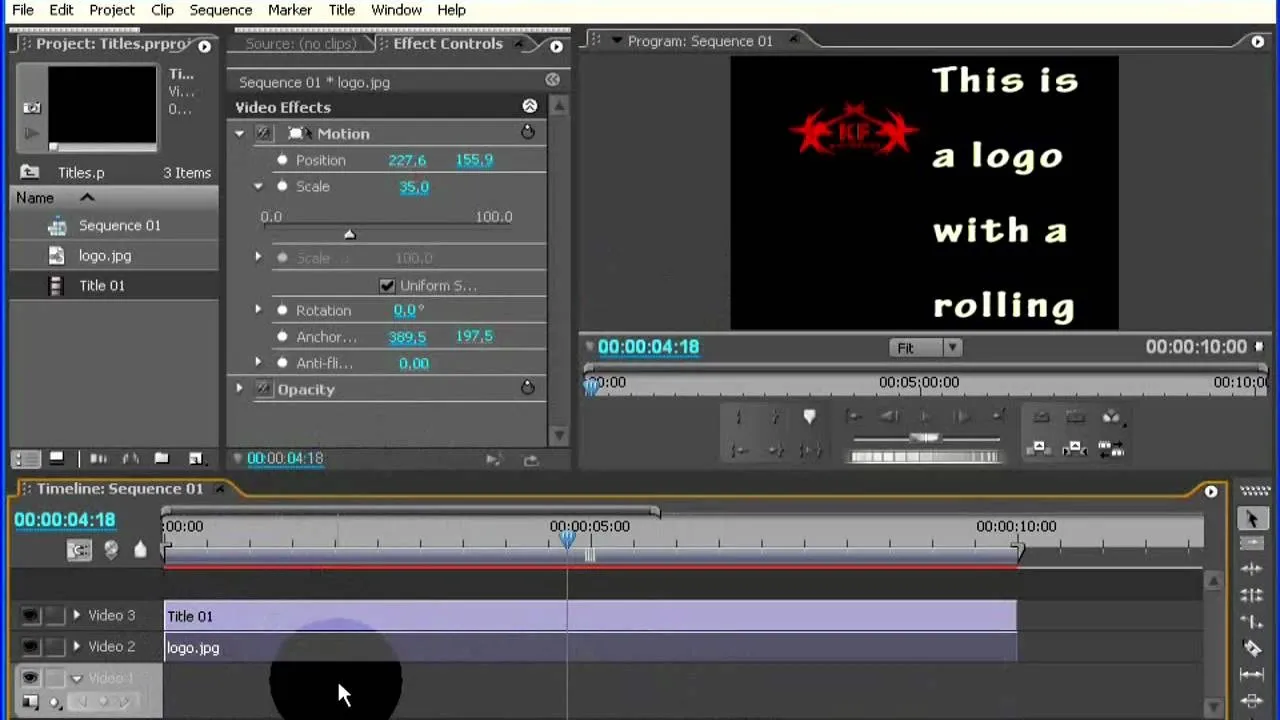Viewport: 1280px width, 720px height.
Task: Set unnumbered marker in Program monitor
Action: [x=809, y=417]
